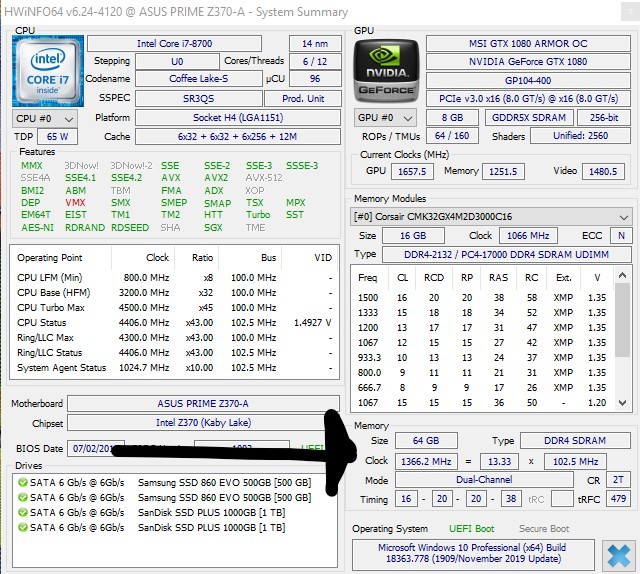Click the CR 2T value

tap(618, 480)
